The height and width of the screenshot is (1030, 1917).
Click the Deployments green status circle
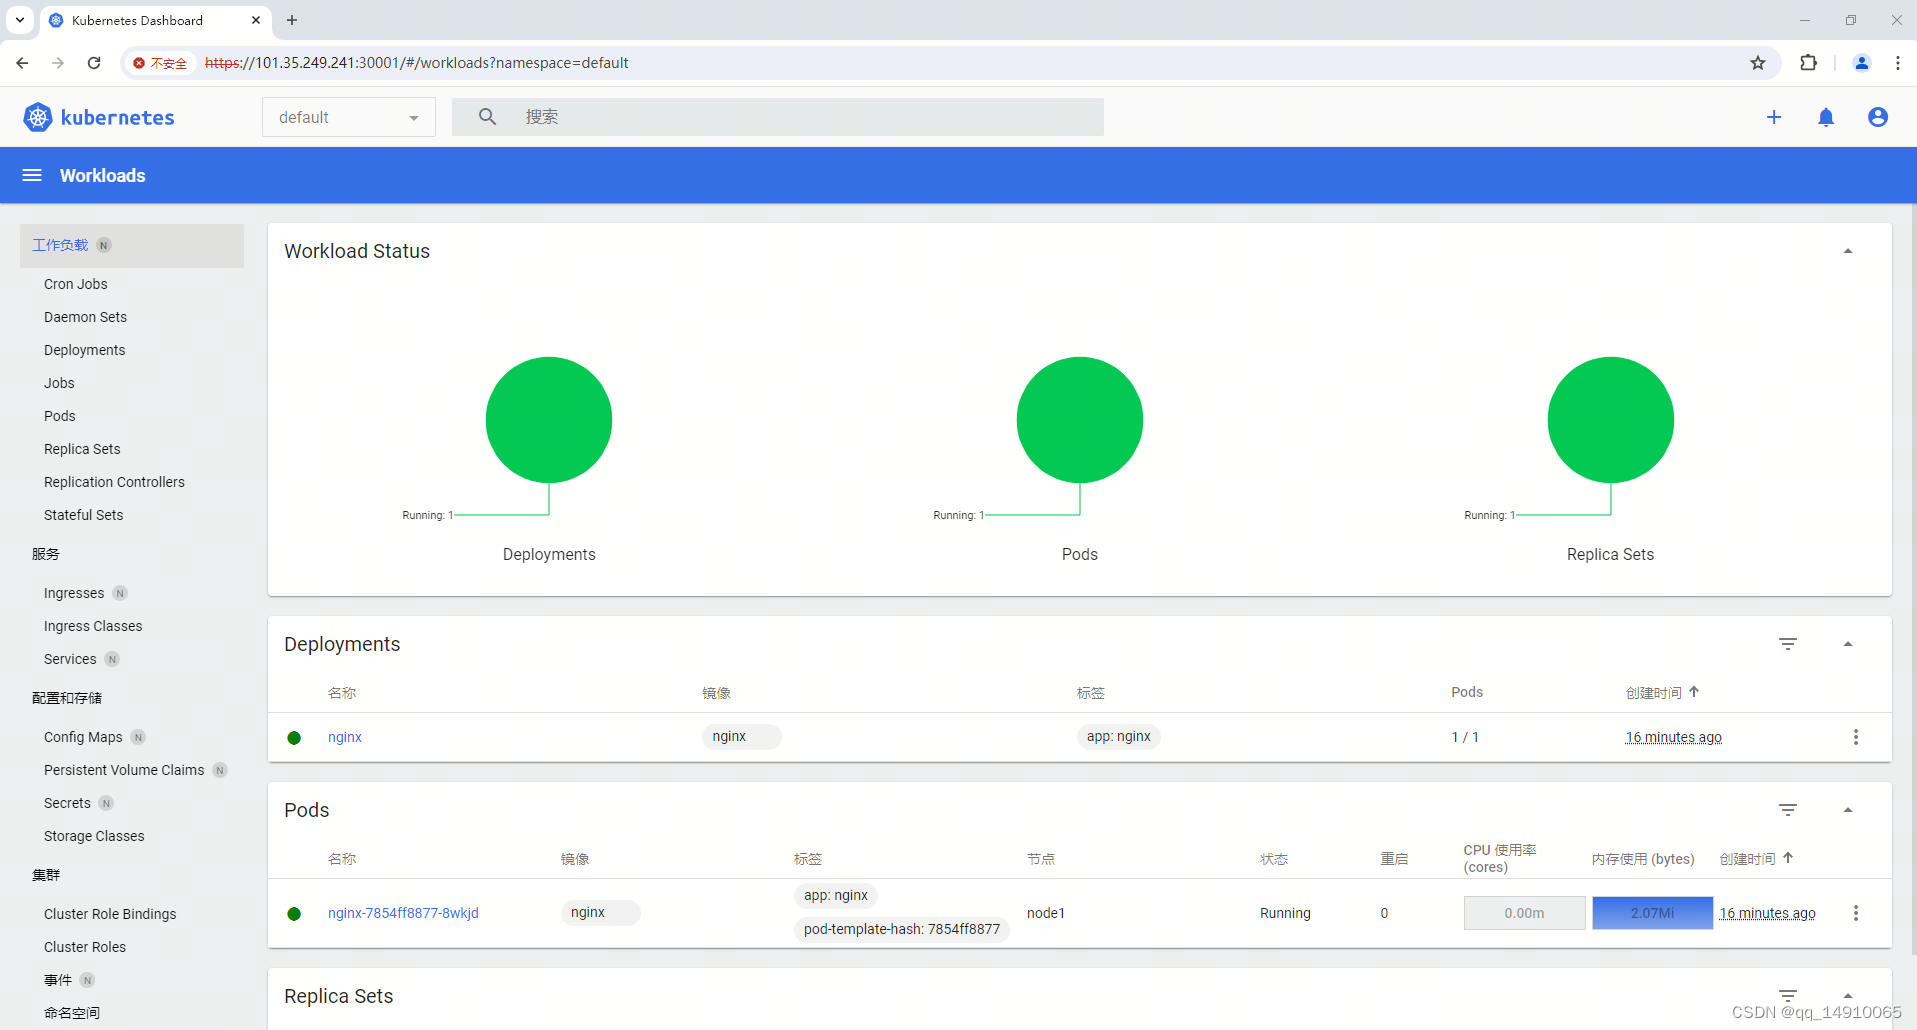pyautogui.click(x=549, y=420)
